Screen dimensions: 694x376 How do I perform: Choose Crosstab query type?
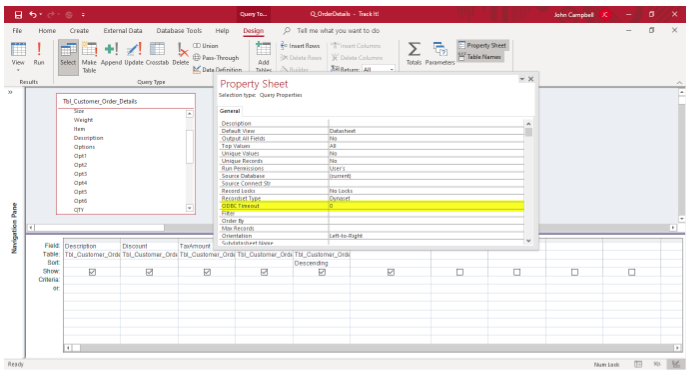(x=157, y=54)
